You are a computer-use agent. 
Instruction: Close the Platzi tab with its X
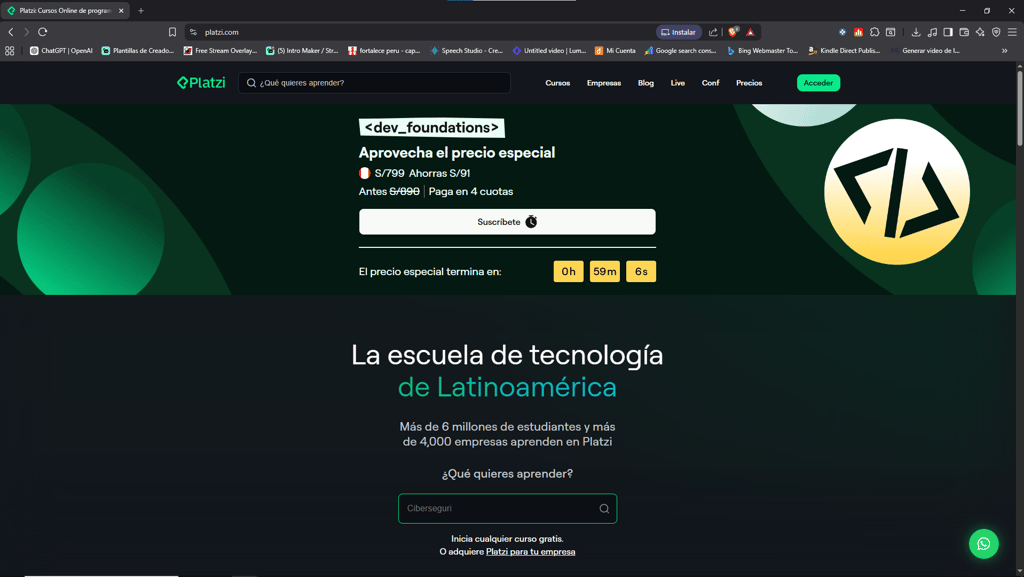121,10
